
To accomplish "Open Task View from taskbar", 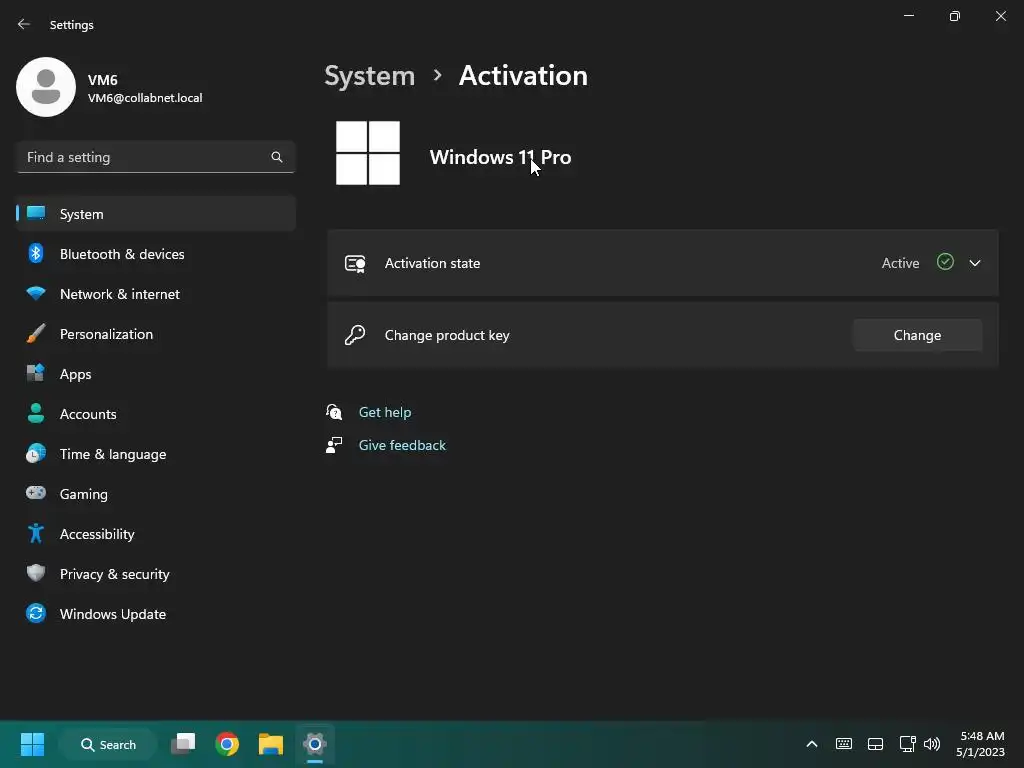I will [x=183, y=744].
